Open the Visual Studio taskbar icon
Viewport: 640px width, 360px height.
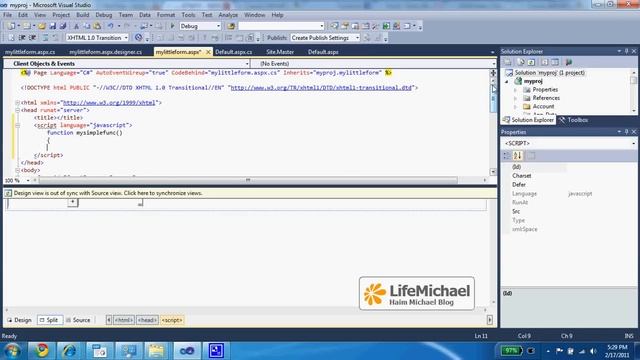pos(187,351)
